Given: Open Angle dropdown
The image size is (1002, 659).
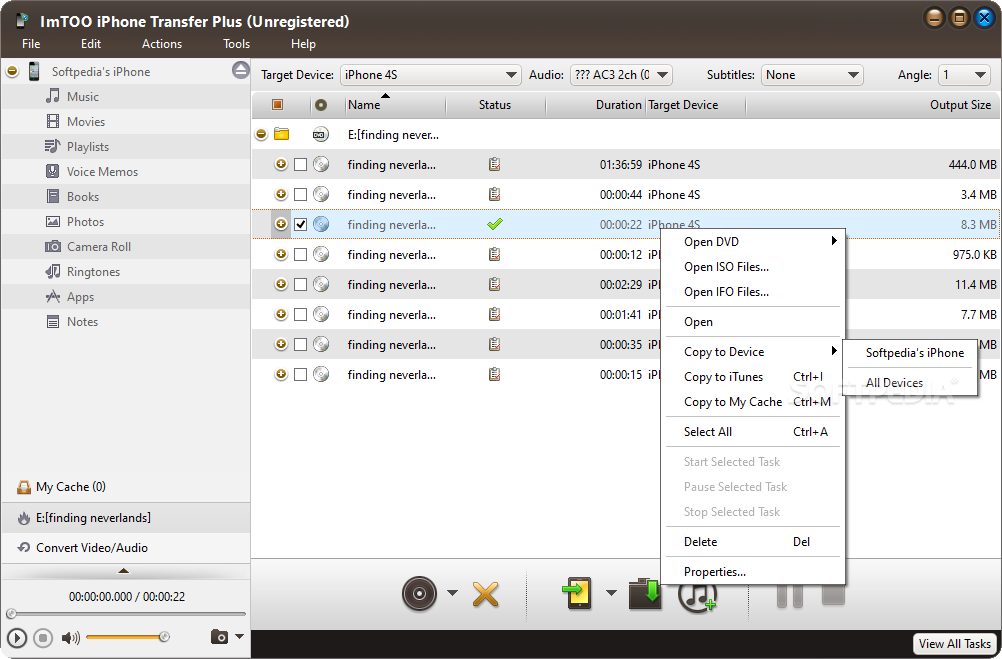Looking at the screenshot, I should coord(964,75).
